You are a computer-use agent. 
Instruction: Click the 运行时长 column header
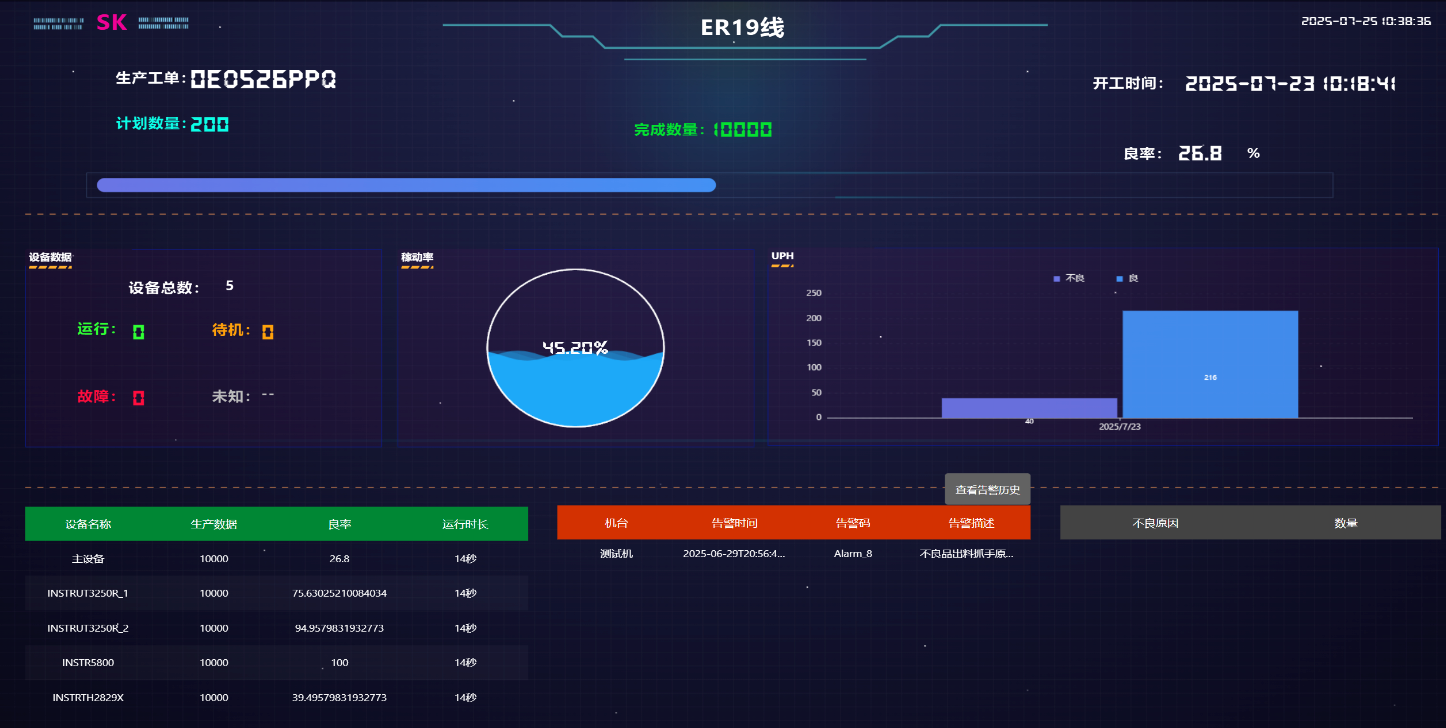coord(465,524)
